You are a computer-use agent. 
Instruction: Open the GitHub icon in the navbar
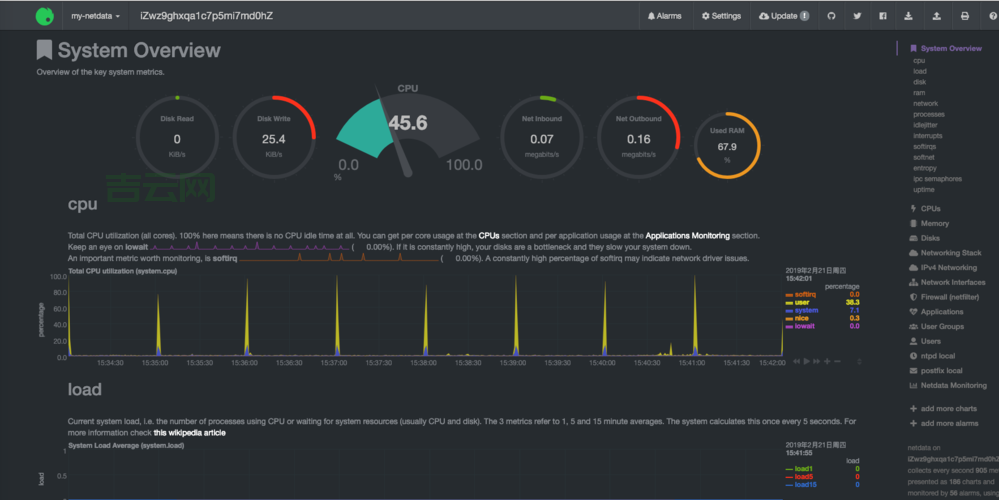tap(830, 16)
